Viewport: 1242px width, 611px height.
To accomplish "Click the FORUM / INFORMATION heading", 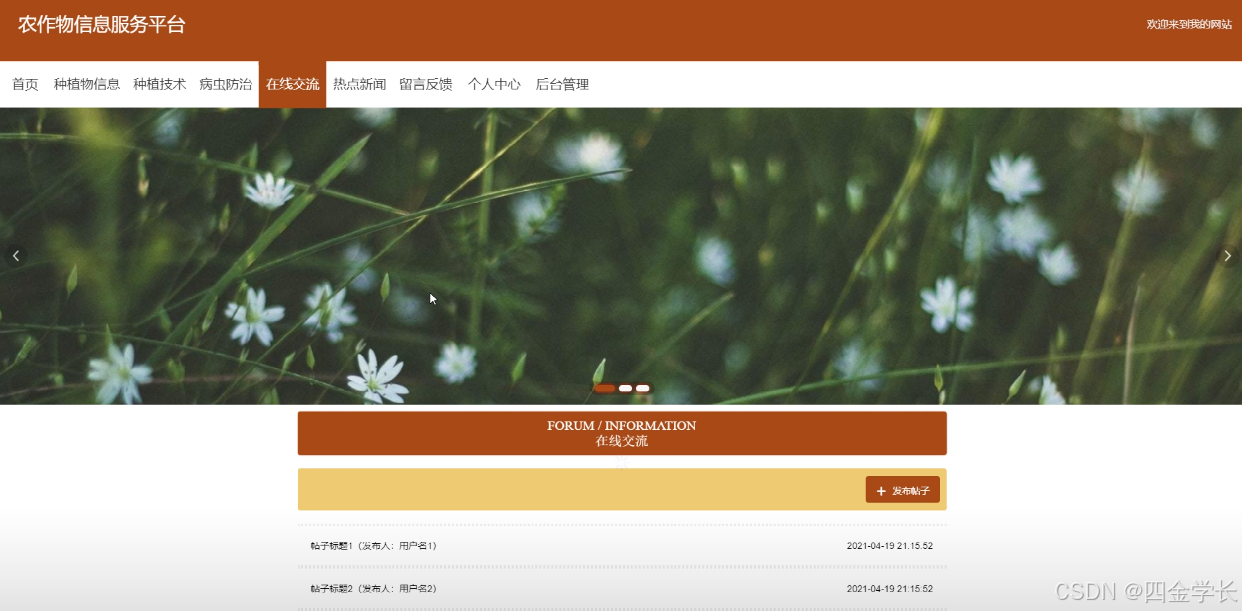I will [x=622, y=426].
